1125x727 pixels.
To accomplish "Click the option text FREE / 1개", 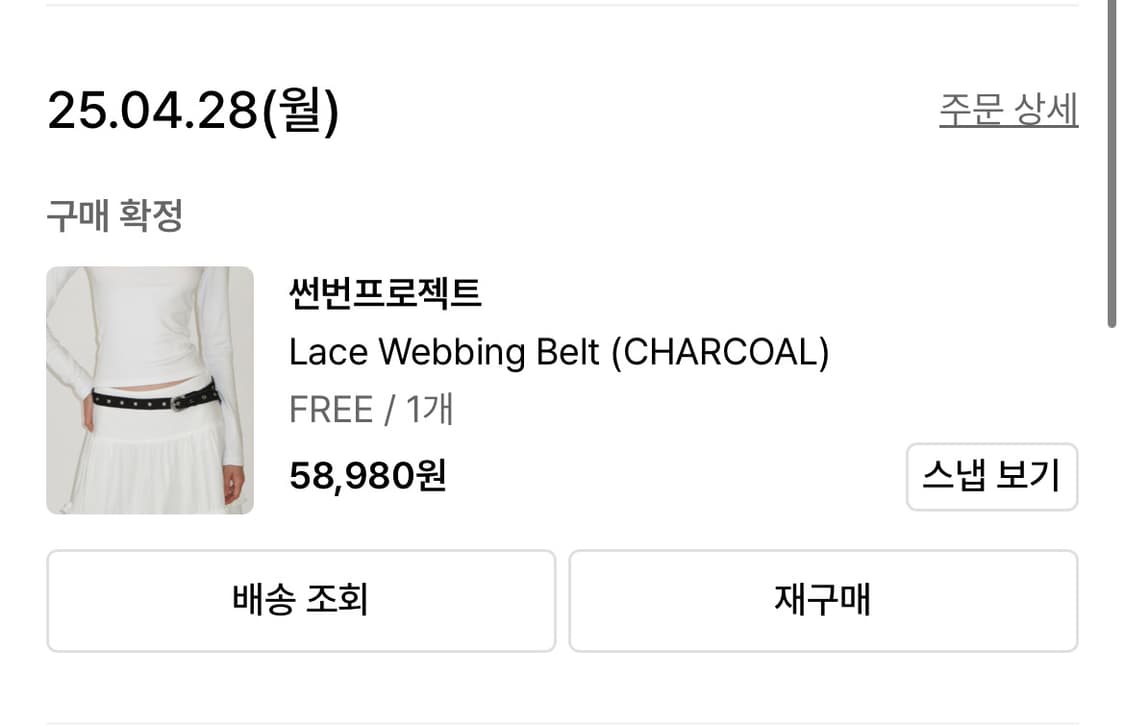I will click(370, 408).
